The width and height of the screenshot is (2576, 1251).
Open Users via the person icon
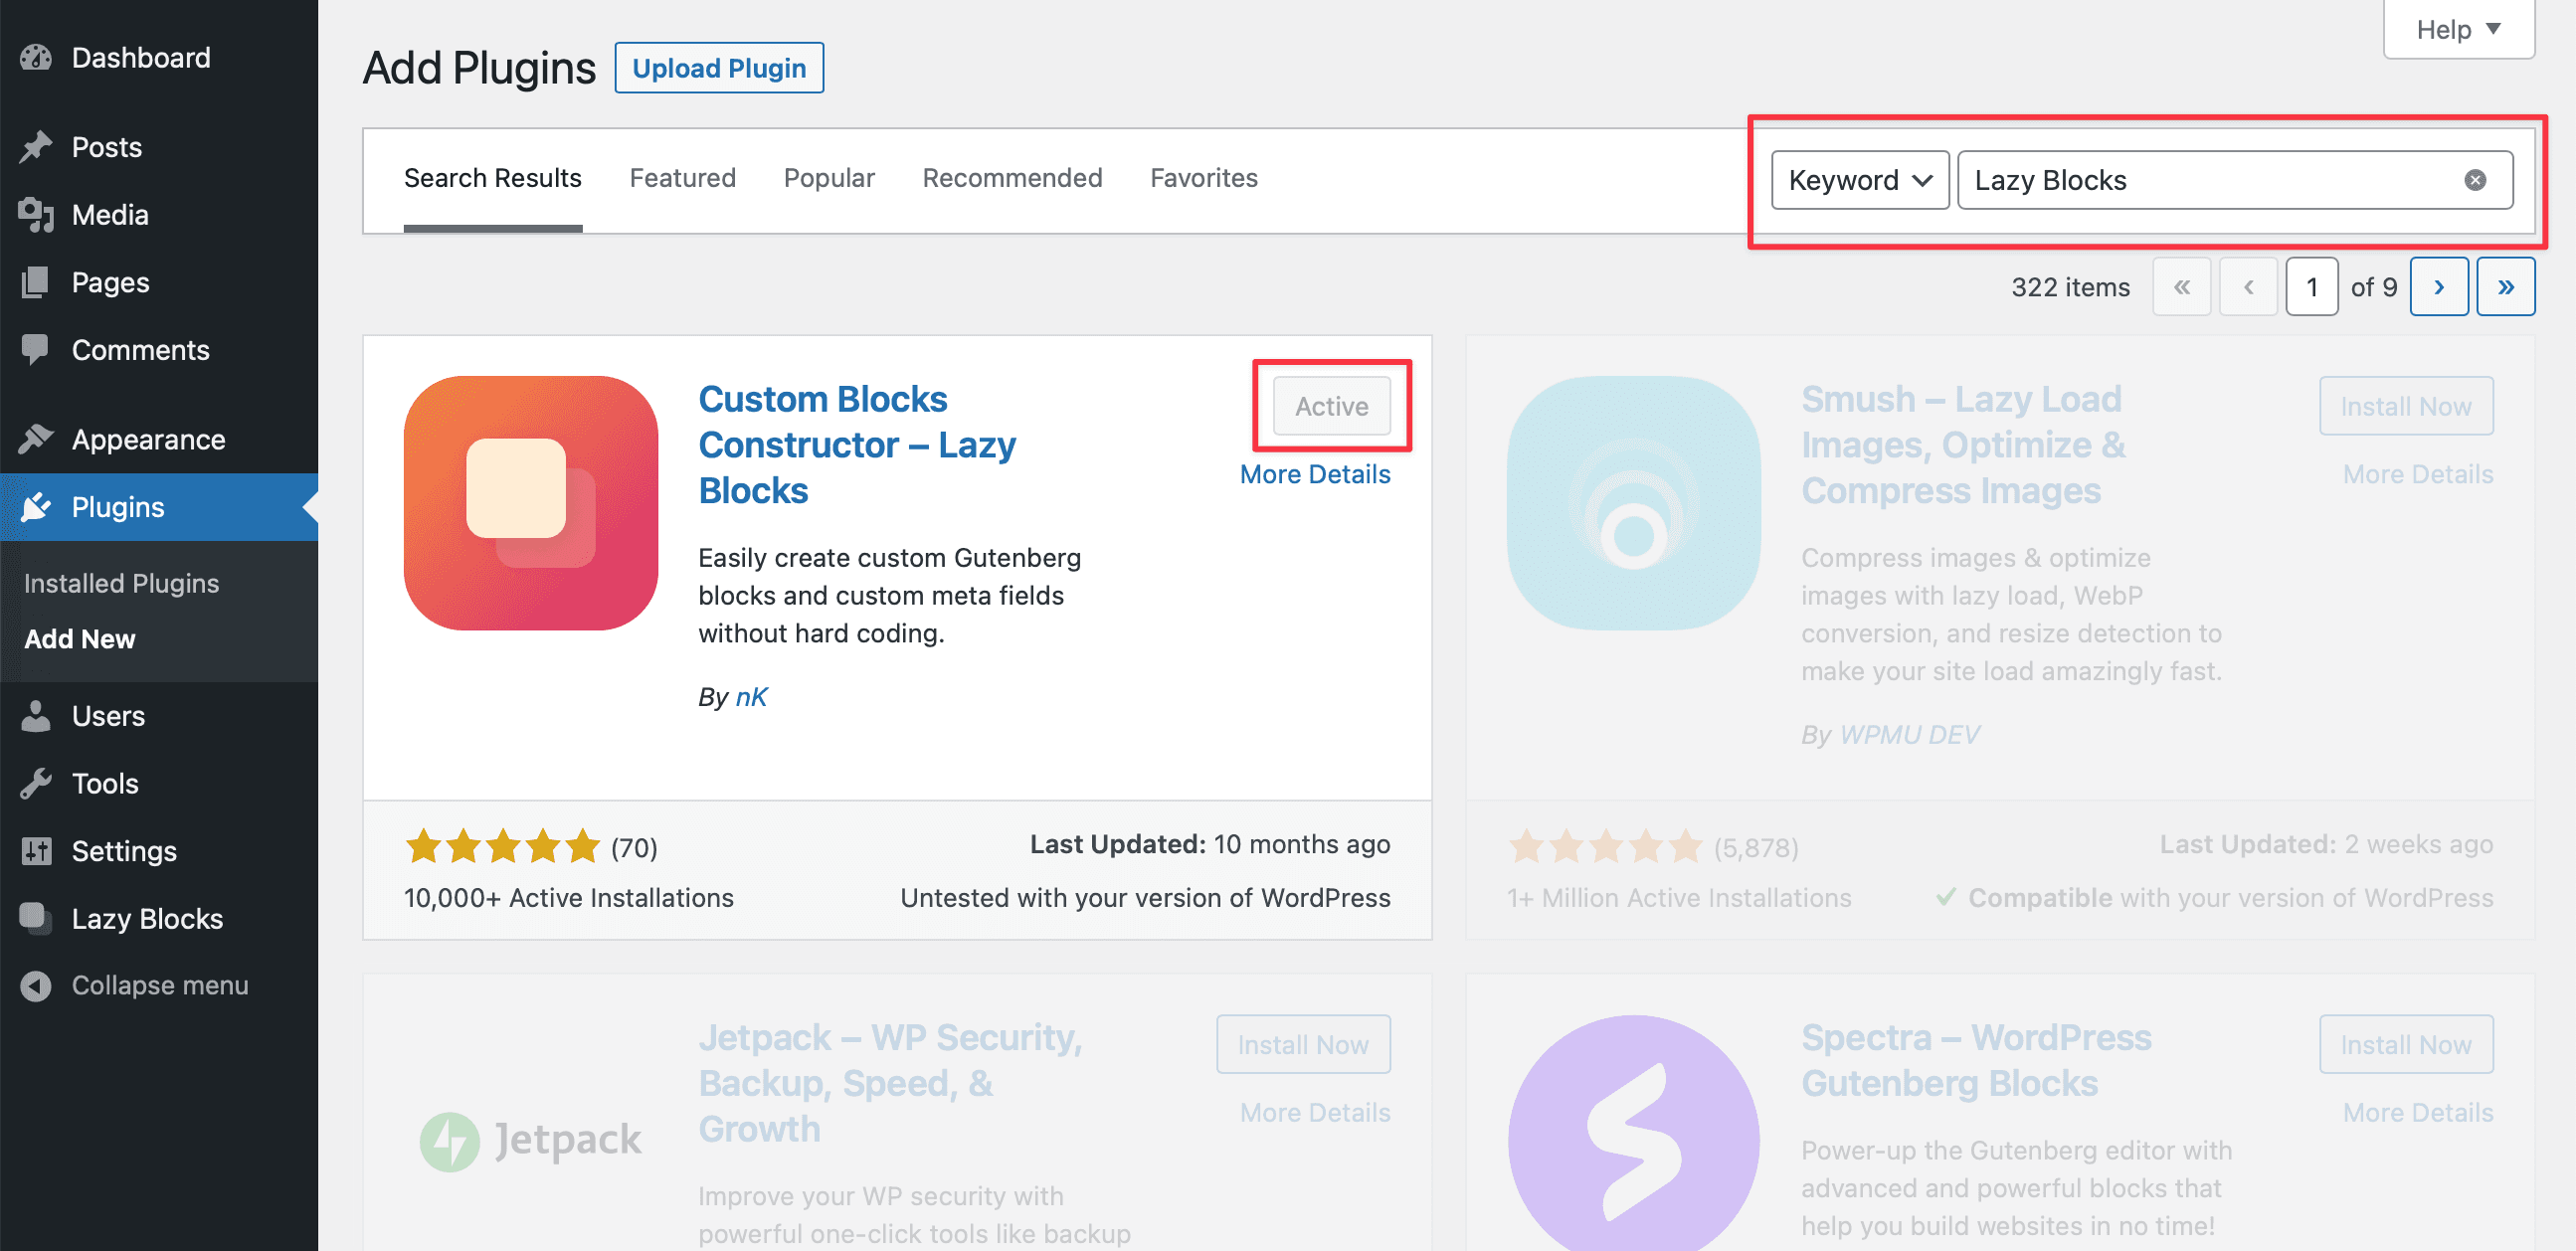click(36, 715)
